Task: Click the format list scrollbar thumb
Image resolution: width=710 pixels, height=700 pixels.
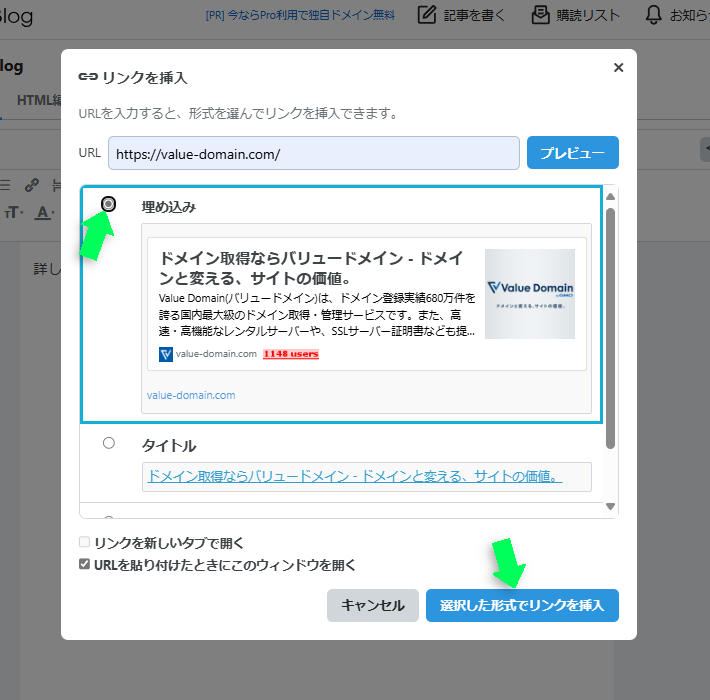Action: pos(610,328)
